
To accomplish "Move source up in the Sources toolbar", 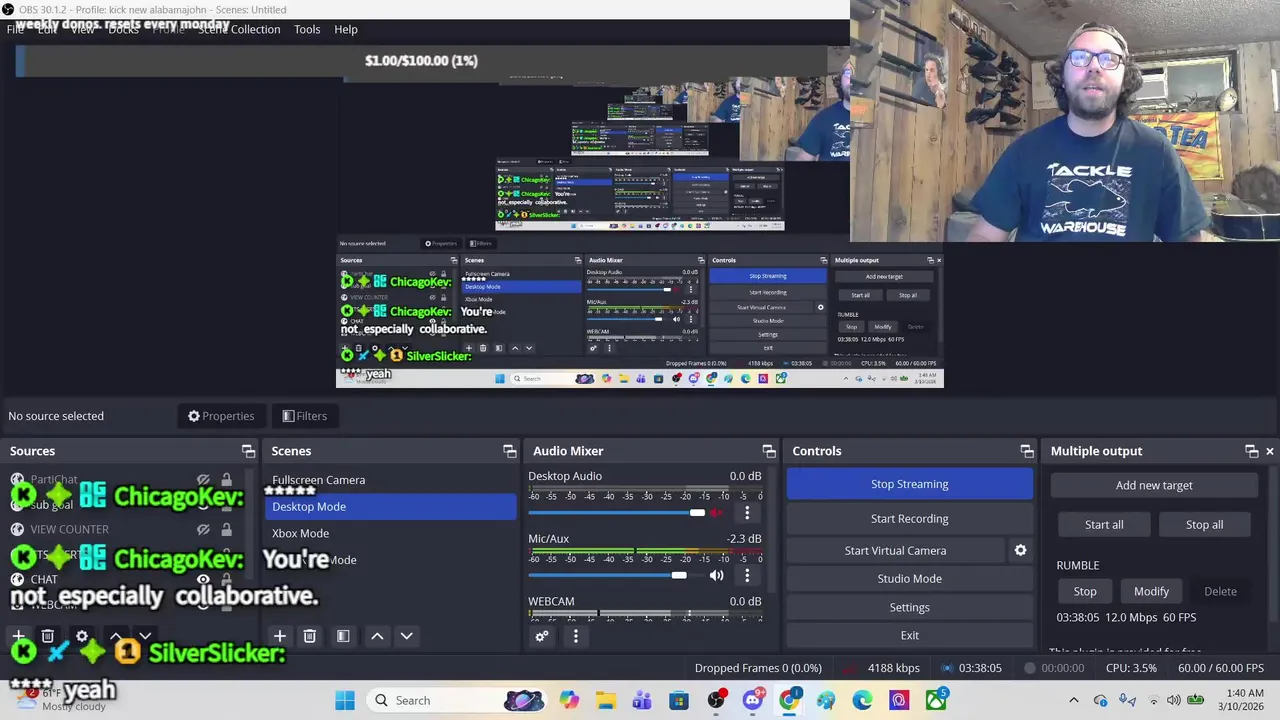I will (x=116, y=636).
